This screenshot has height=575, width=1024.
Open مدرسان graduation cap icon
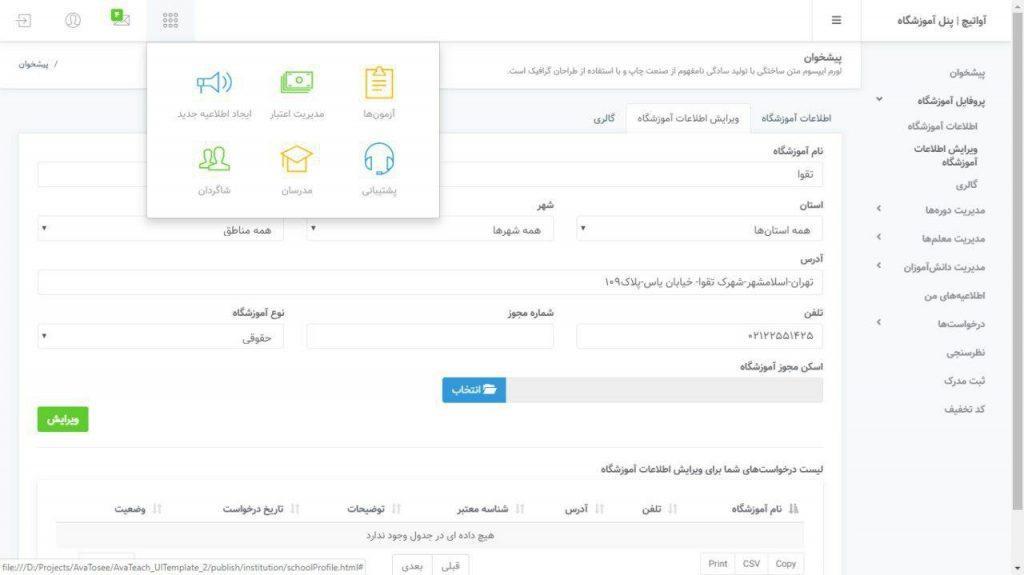[297, 160]
